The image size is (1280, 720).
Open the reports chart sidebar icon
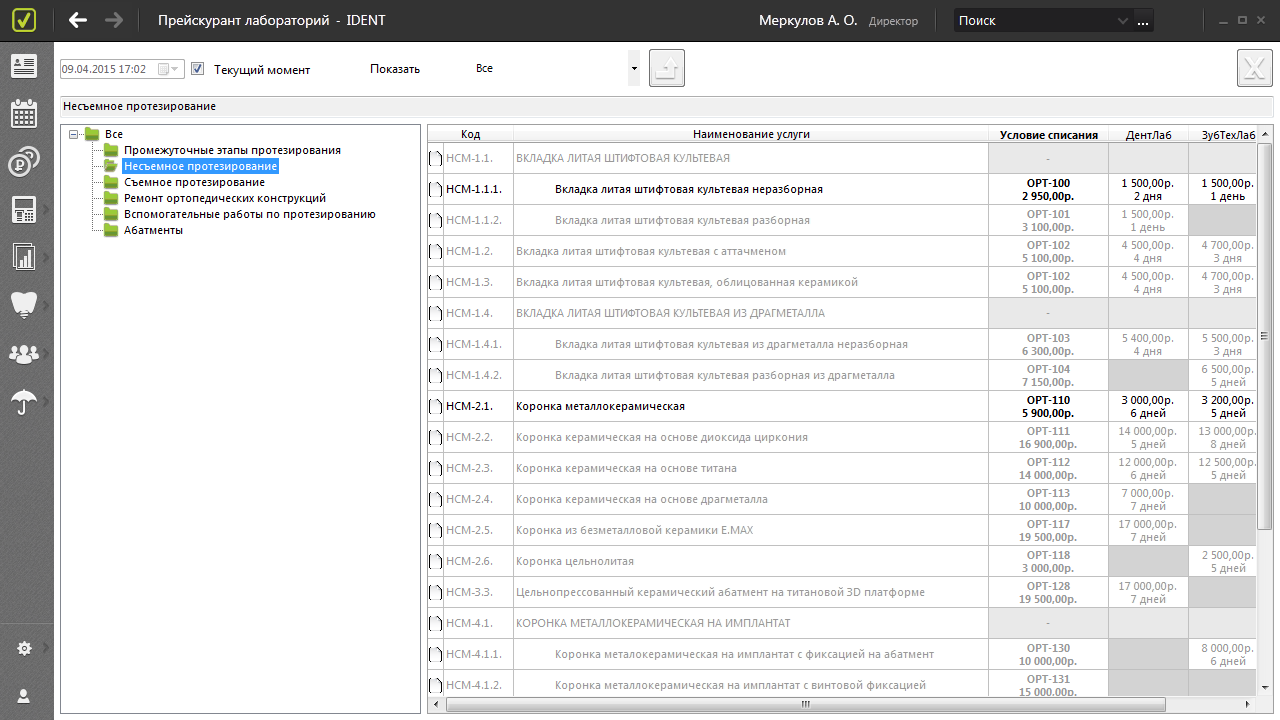(x=24, y=257)
